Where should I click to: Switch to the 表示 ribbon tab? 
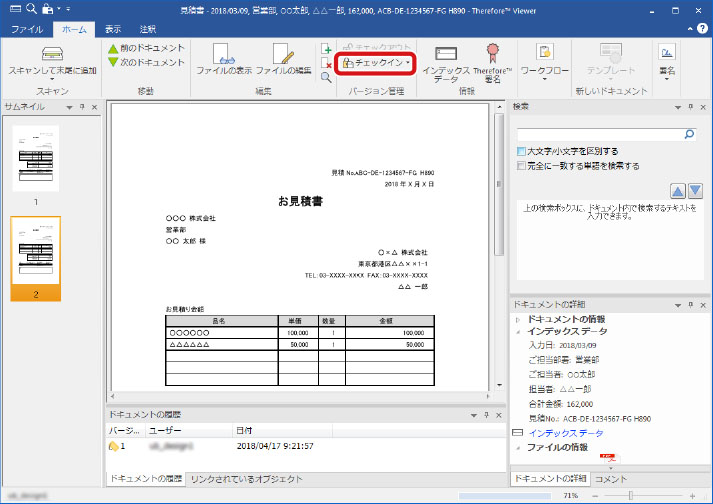click(x=113, y=30)
